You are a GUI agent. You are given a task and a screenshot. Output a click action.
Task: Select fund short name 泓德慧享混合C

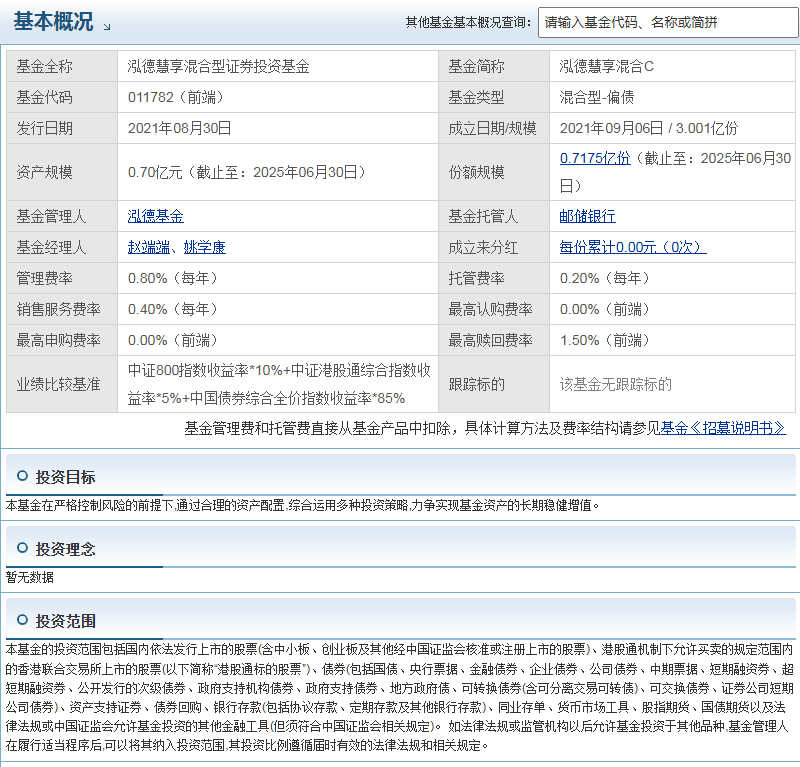click(607, 66)
